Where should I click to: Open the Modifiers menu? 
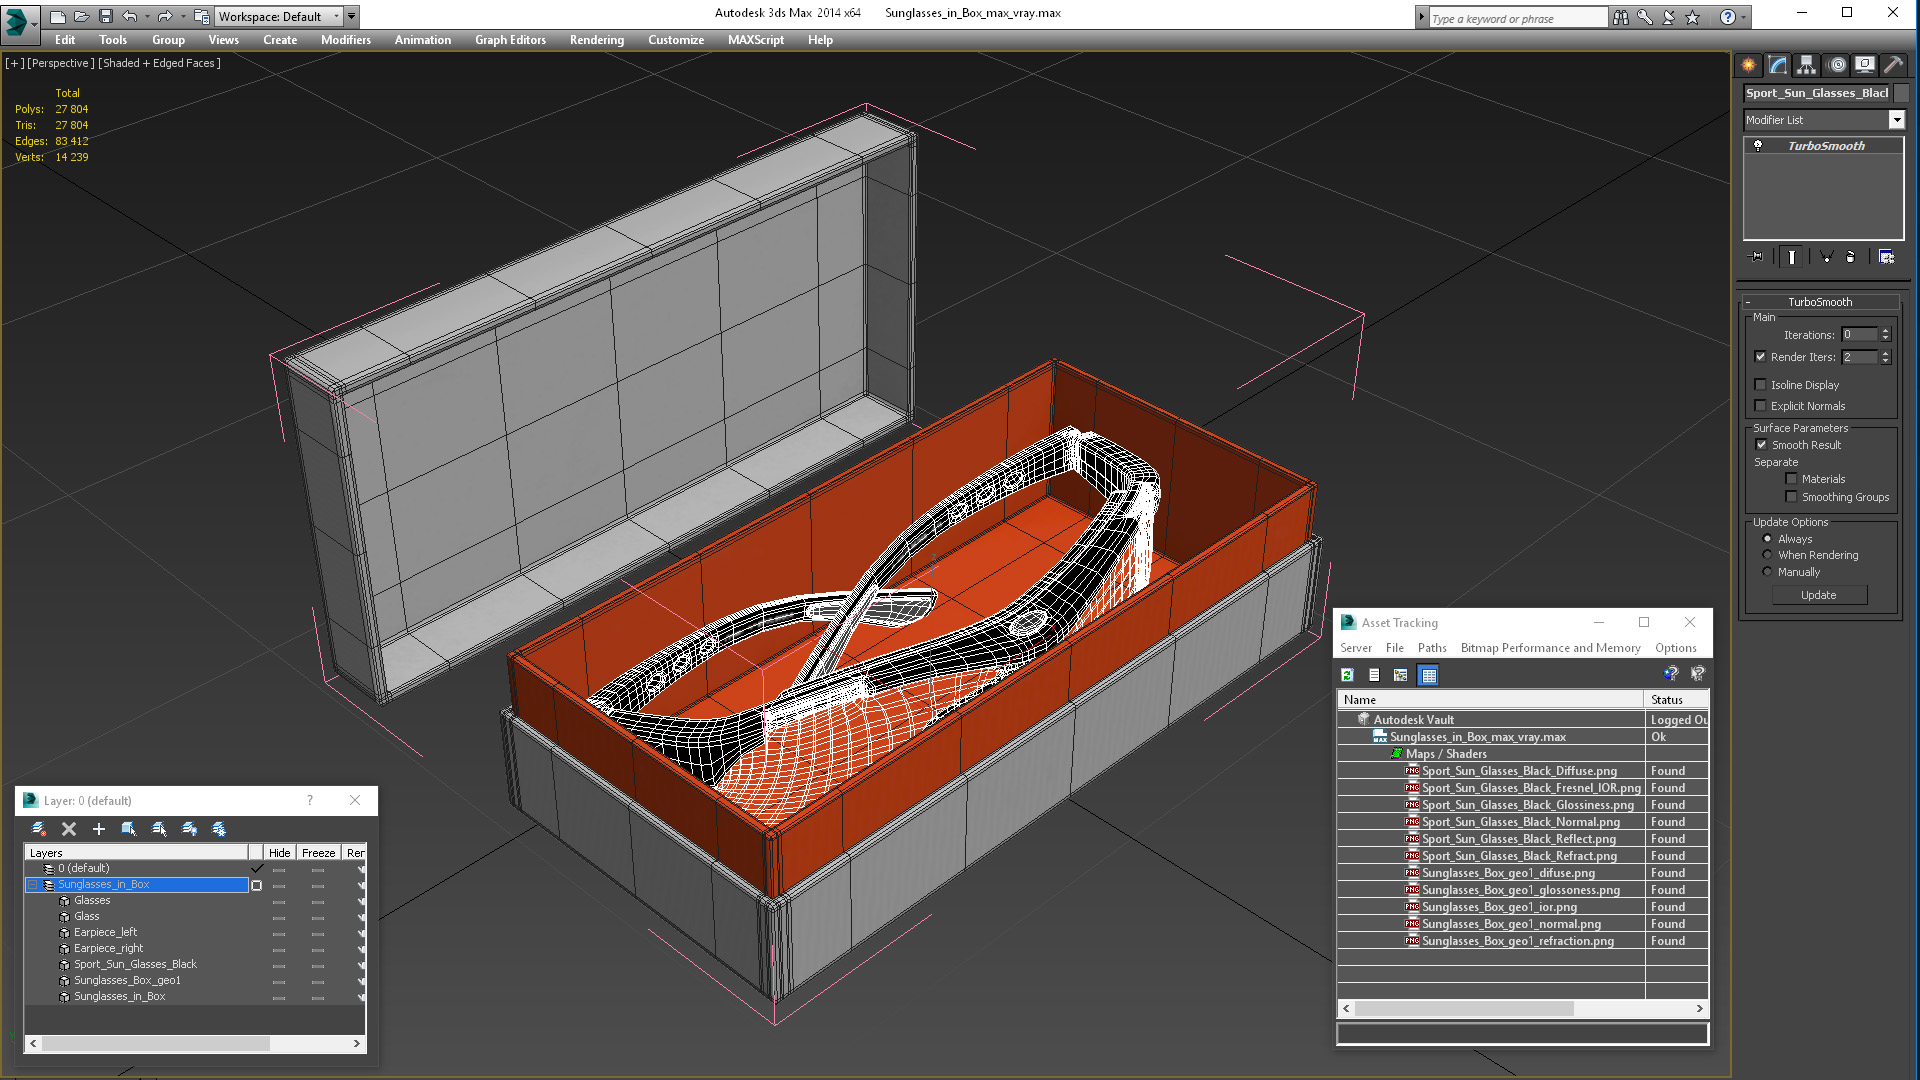[345, 40]
